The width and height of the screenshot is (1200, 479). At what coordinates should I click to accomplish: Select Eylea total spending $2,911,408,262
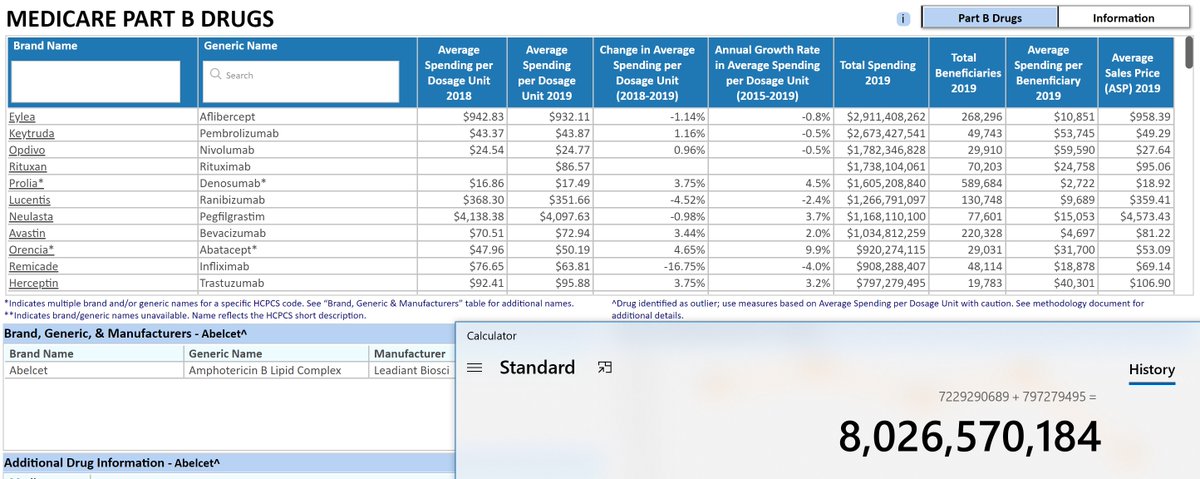tap(886, 117)
